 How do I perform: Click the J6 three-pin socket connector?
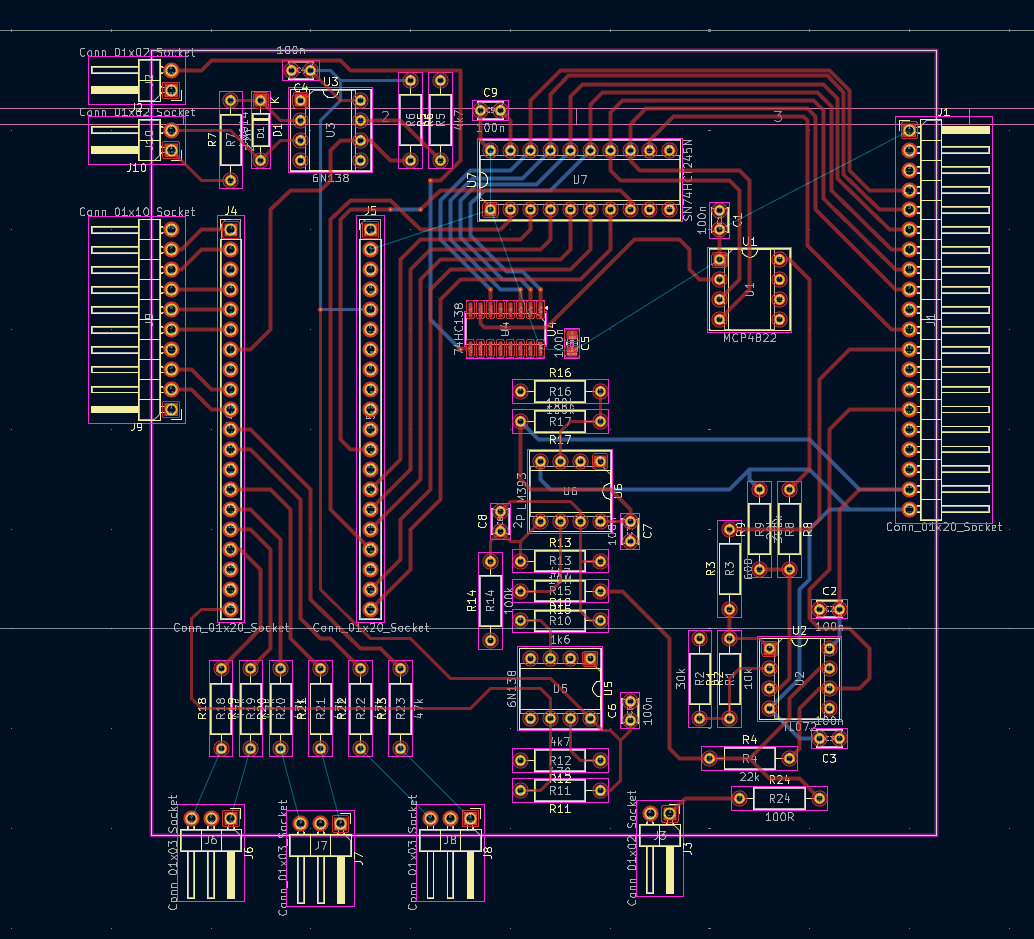(210, 852)
